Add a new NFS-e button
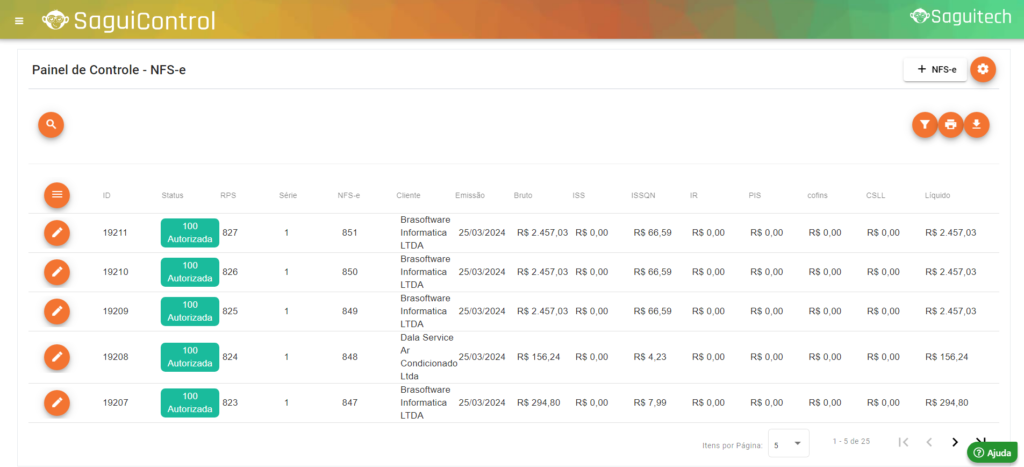 (x=934, y=69)
